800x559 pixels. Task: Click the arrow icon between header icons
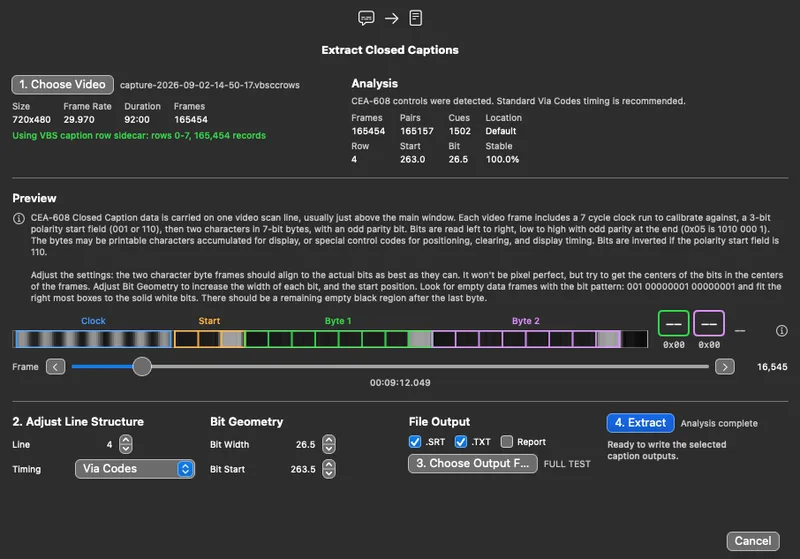coord(391,19)
